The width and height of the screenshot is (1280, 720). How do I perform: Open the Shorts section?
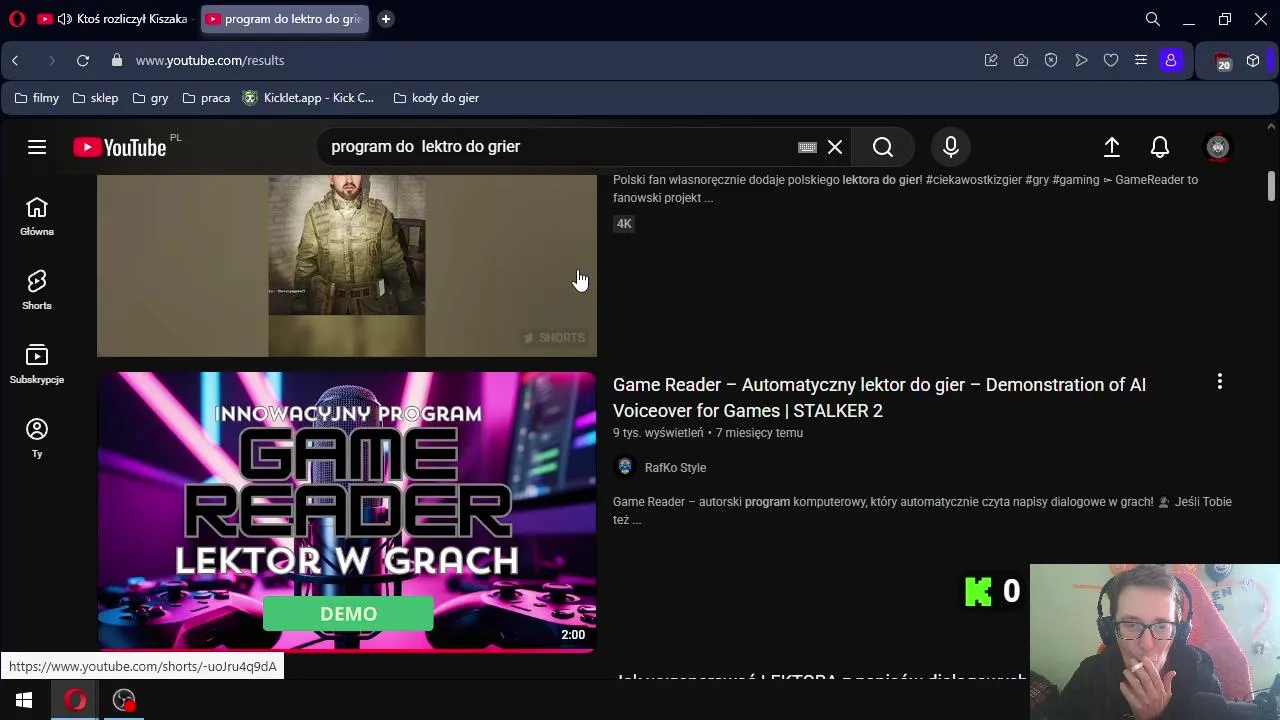pos(37,291)
